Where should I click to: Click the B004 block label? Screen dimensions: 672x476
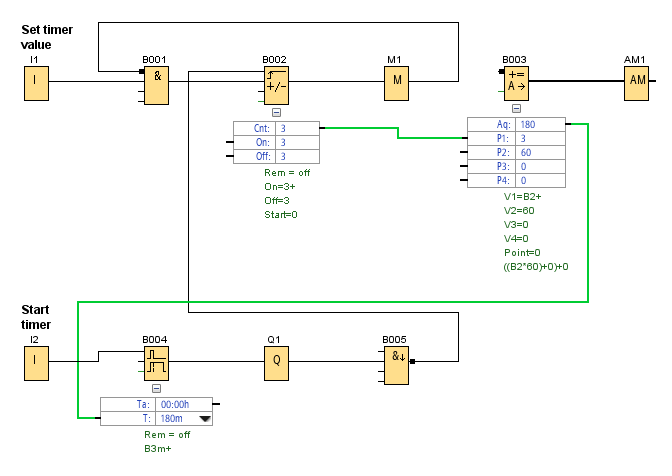pyautogui.click(x=154, y=340)
